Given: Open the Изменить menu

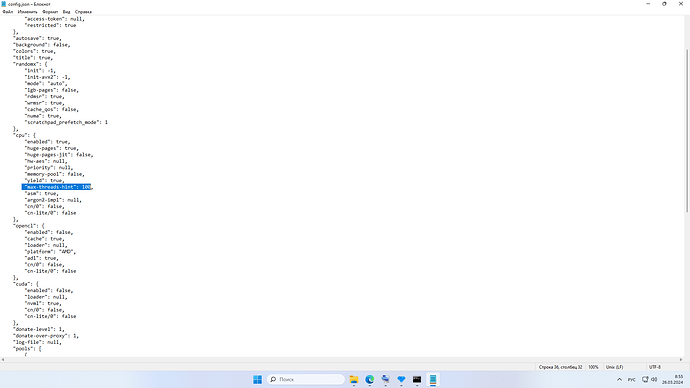Looking at the screenshot, I should 27,12.
